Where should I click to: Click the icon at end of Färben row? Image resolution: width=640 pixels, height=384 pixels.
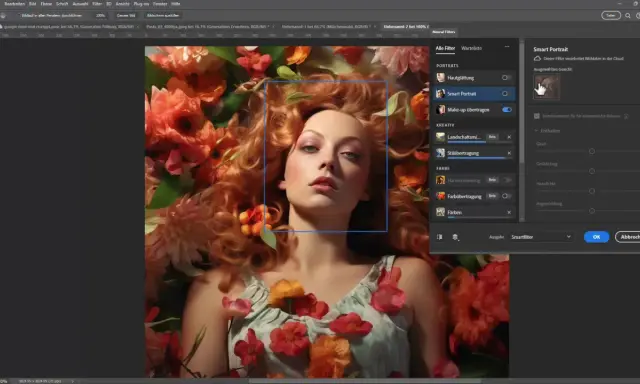[509, 212]
